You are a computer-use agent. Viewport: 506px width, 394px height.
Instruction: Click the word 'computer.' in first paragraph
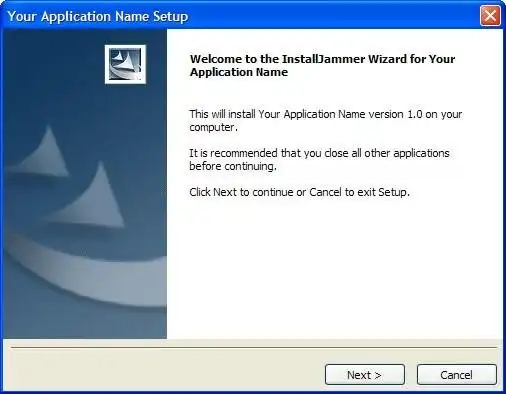pyautogui.click(x=213, y=127)
